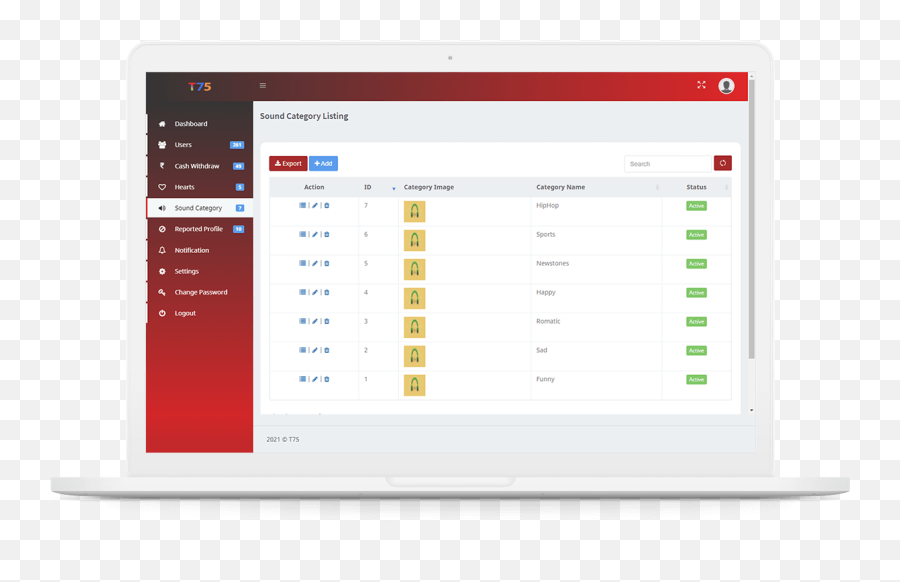This screenshot has height=582, width=900.
Task: Click the view icon for HipHop row
Action: pos(302,205)
